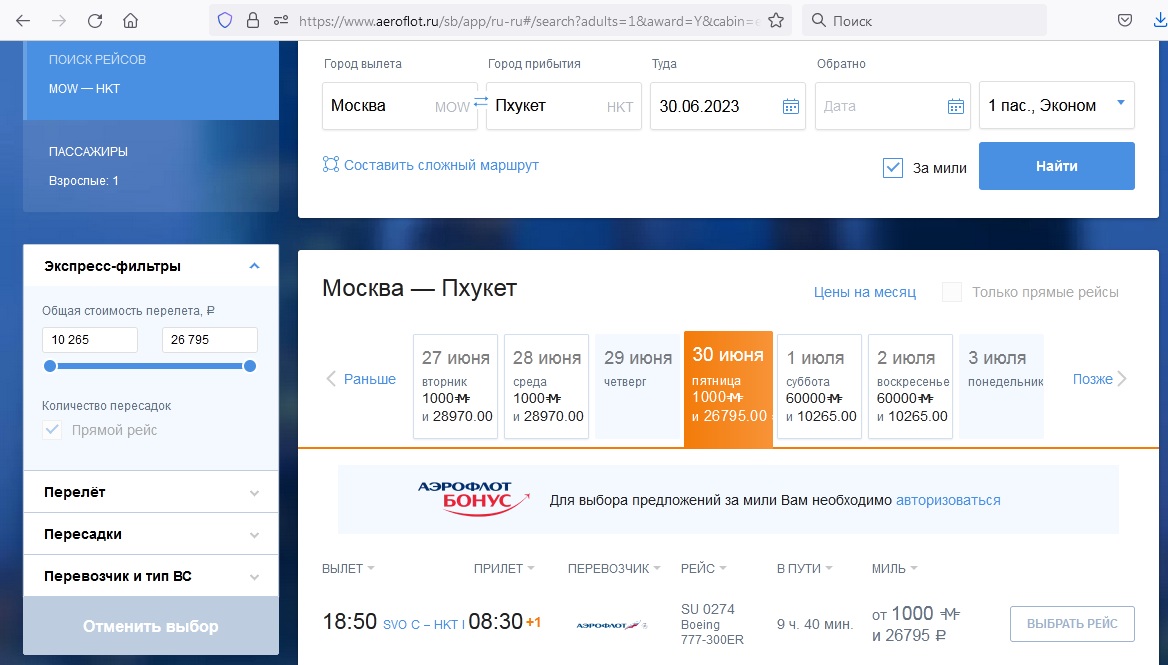Click the 'авторизоваться' link
Viewport: 1168px width, 665px height.
(x=947, y=500)
